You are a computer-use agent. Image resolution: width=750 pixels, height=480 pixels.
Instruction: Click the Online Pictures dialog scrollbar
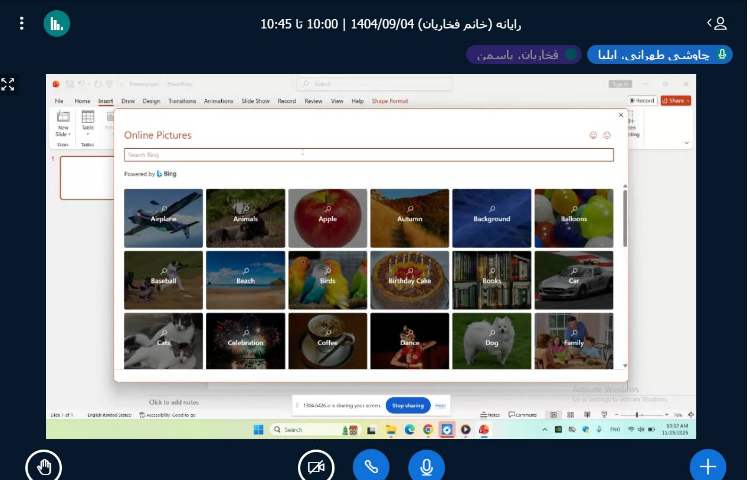click(x=625, y=218)
